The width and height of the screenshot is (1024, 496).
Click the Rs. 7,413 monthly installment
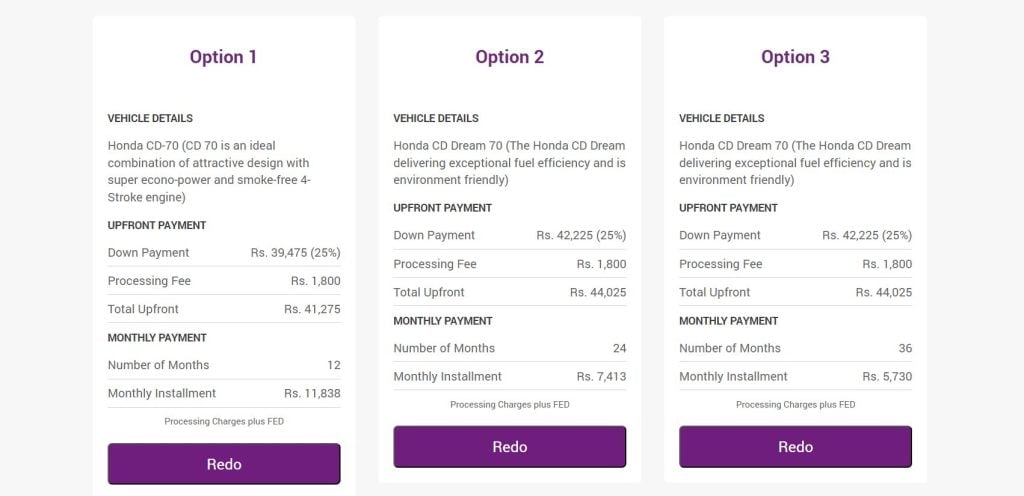click(601, 377)
